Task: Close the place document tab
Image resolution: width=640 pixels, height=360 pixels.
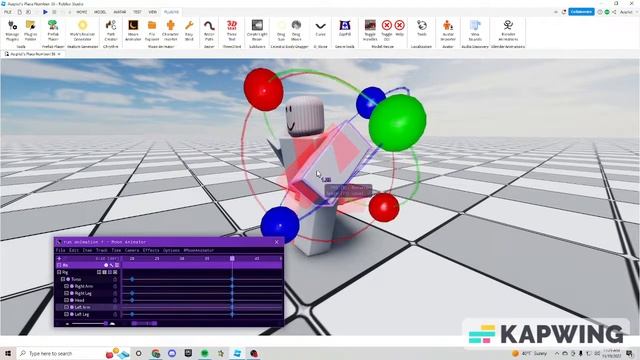Action: pos(59,54)
